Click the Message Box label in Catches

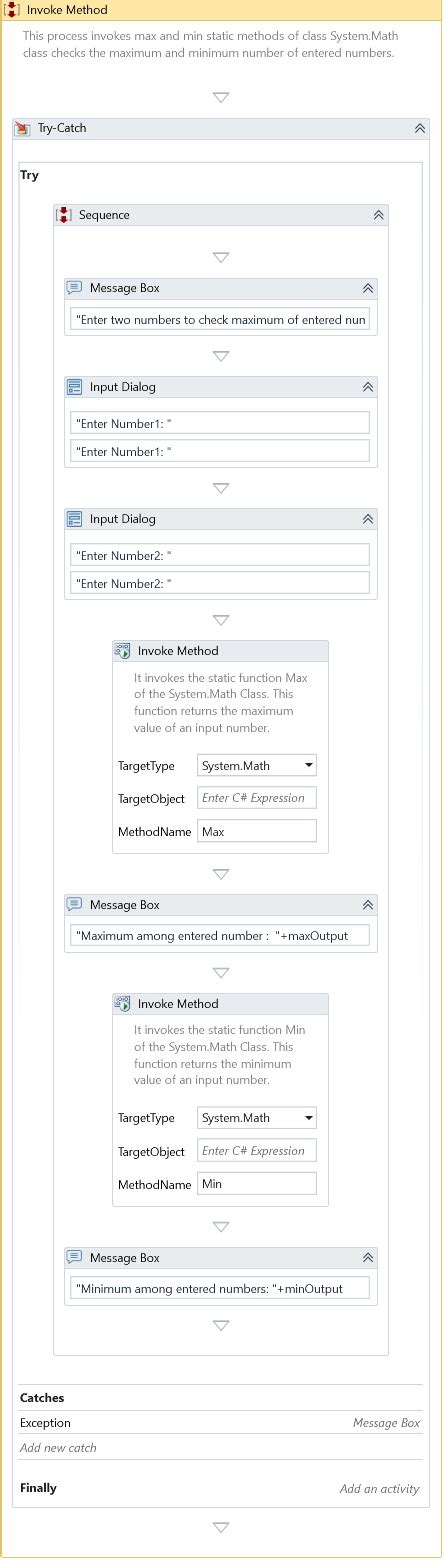click(386, 1423)
